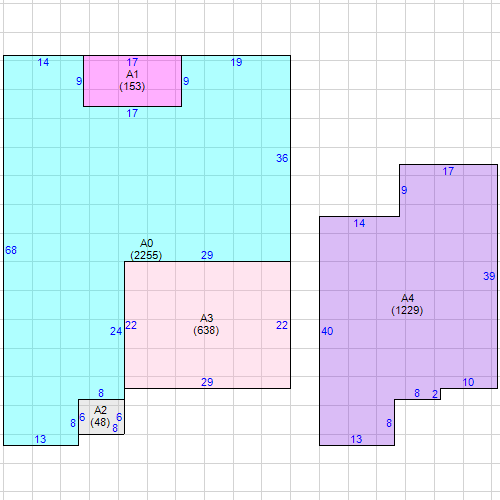This screenshot has height=500, width=500.
Task: Click the 29 dimension at A3's bottom edge
Action: click(207, 382)
